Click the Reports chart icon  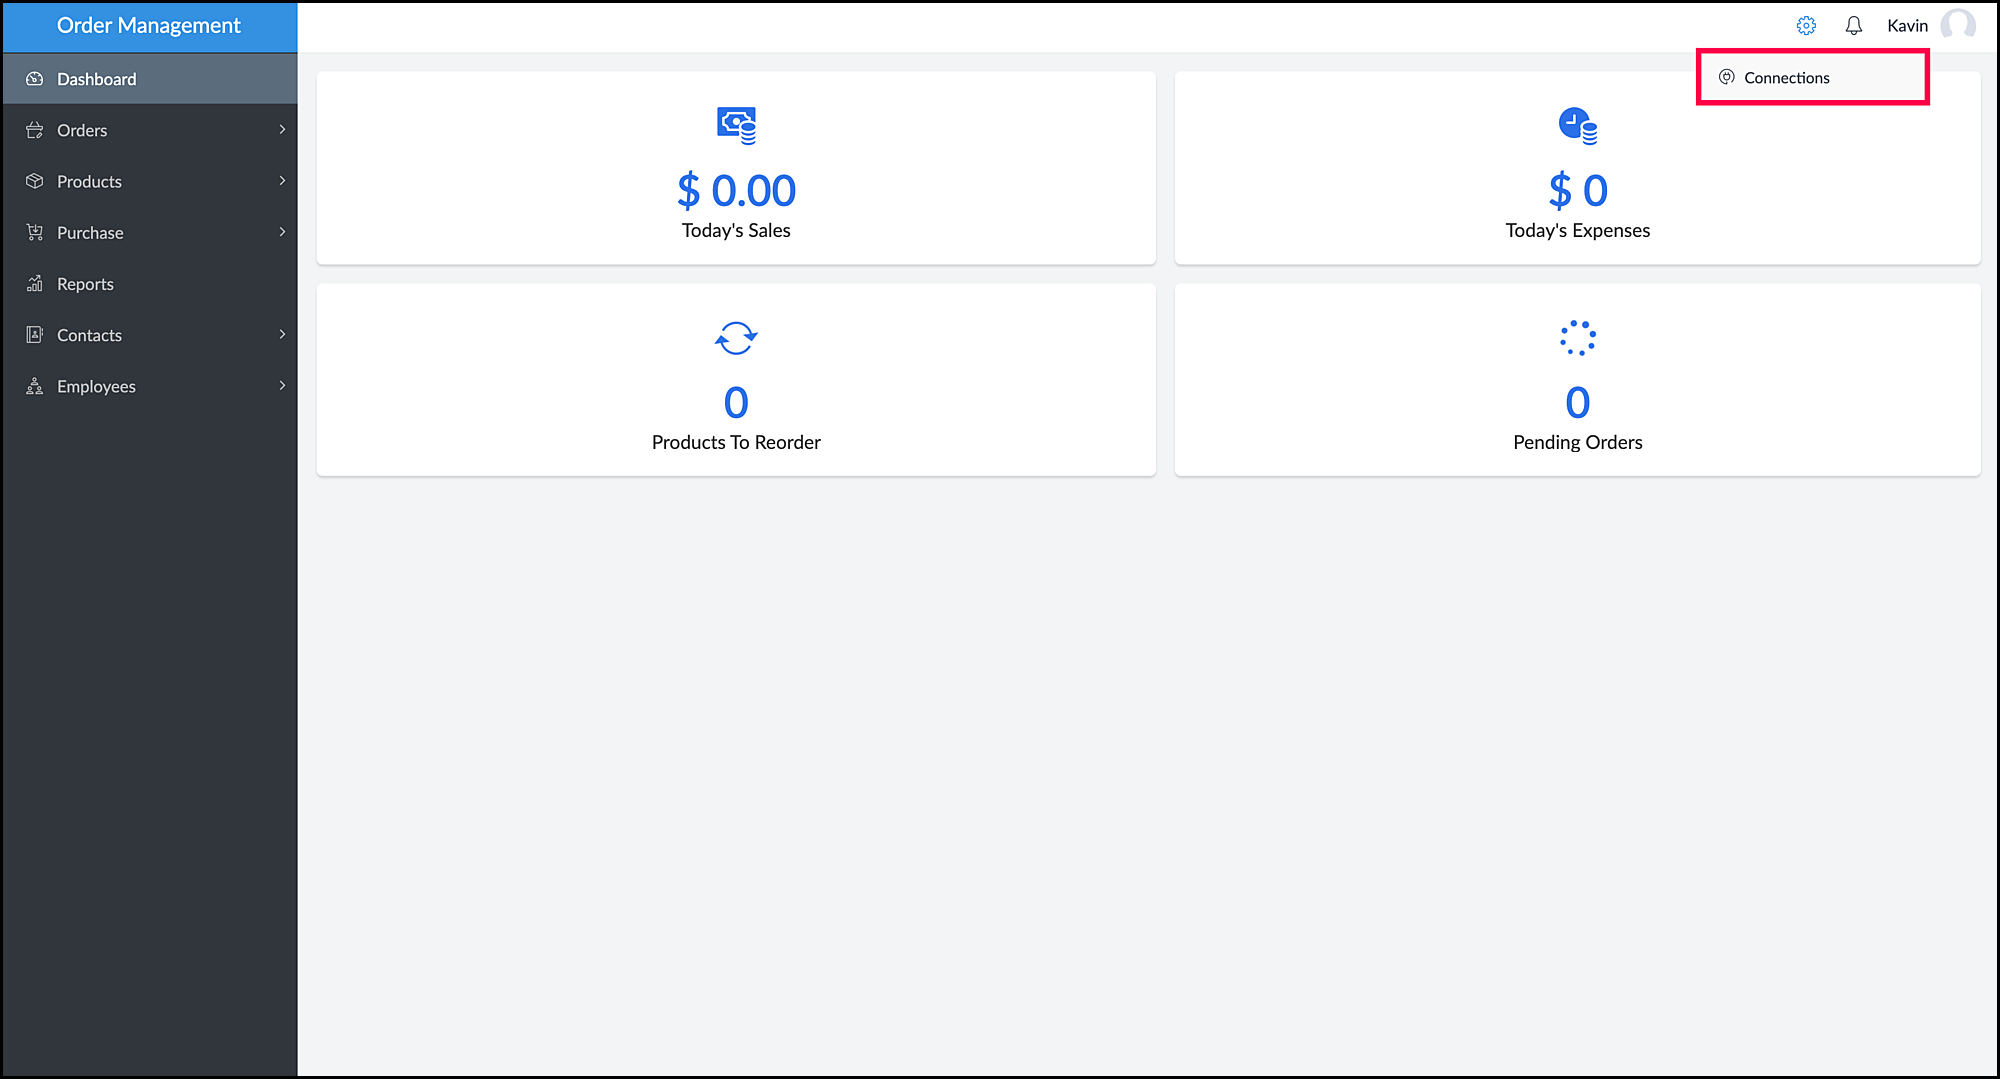click(35, 284)
